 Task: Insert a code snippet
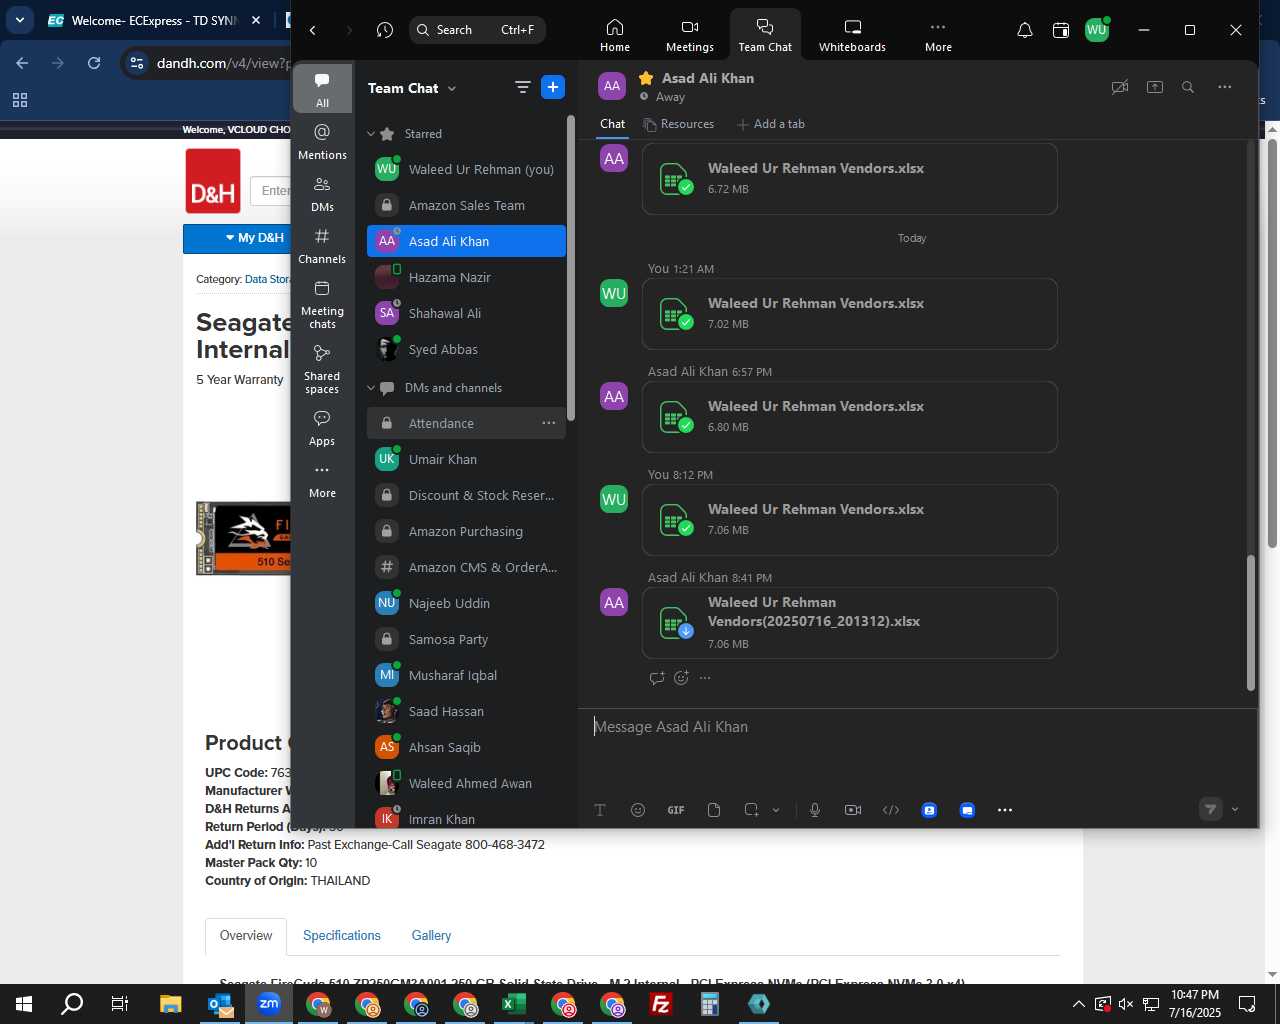(891, 810)
